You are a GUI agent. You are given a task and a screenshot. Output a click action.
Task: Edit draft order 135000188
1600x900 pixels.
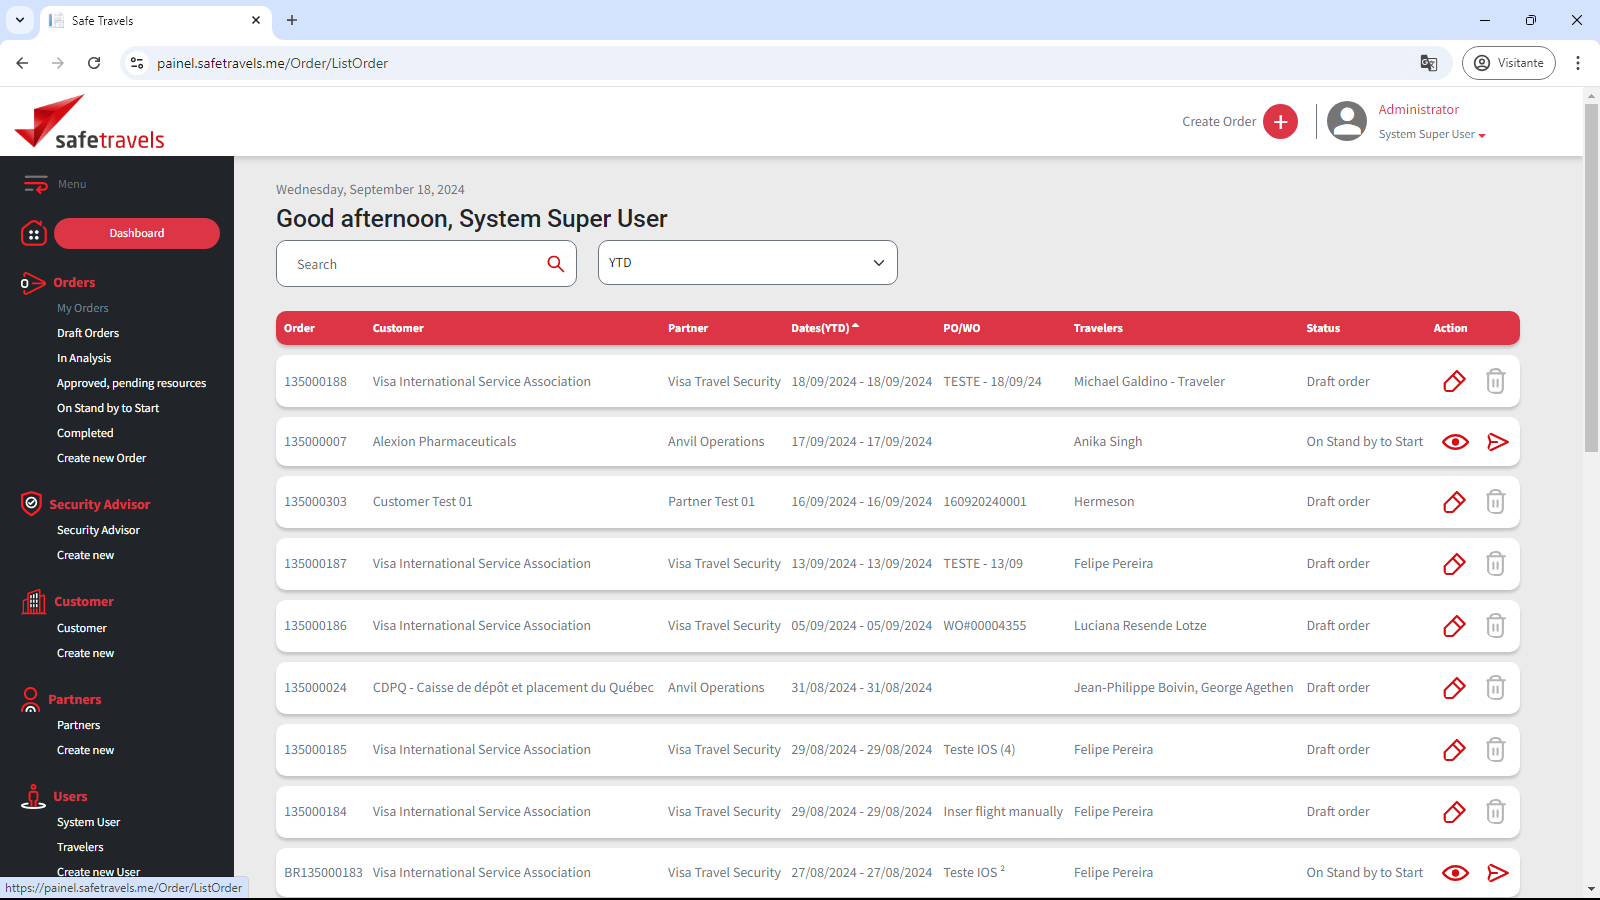pos(1454,381)
